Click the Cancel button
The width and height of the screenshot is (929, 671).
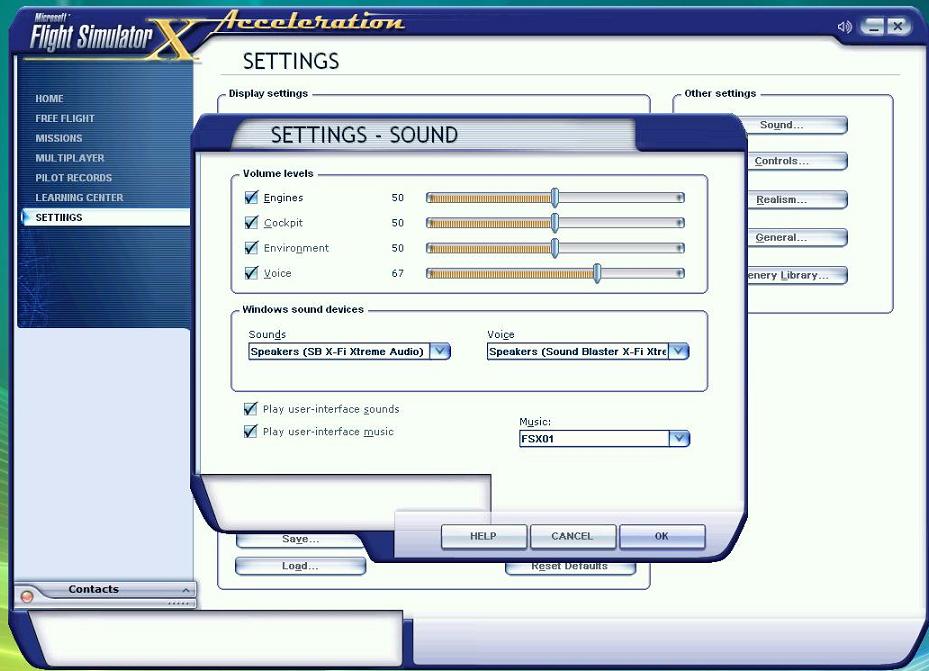[572, 537]
